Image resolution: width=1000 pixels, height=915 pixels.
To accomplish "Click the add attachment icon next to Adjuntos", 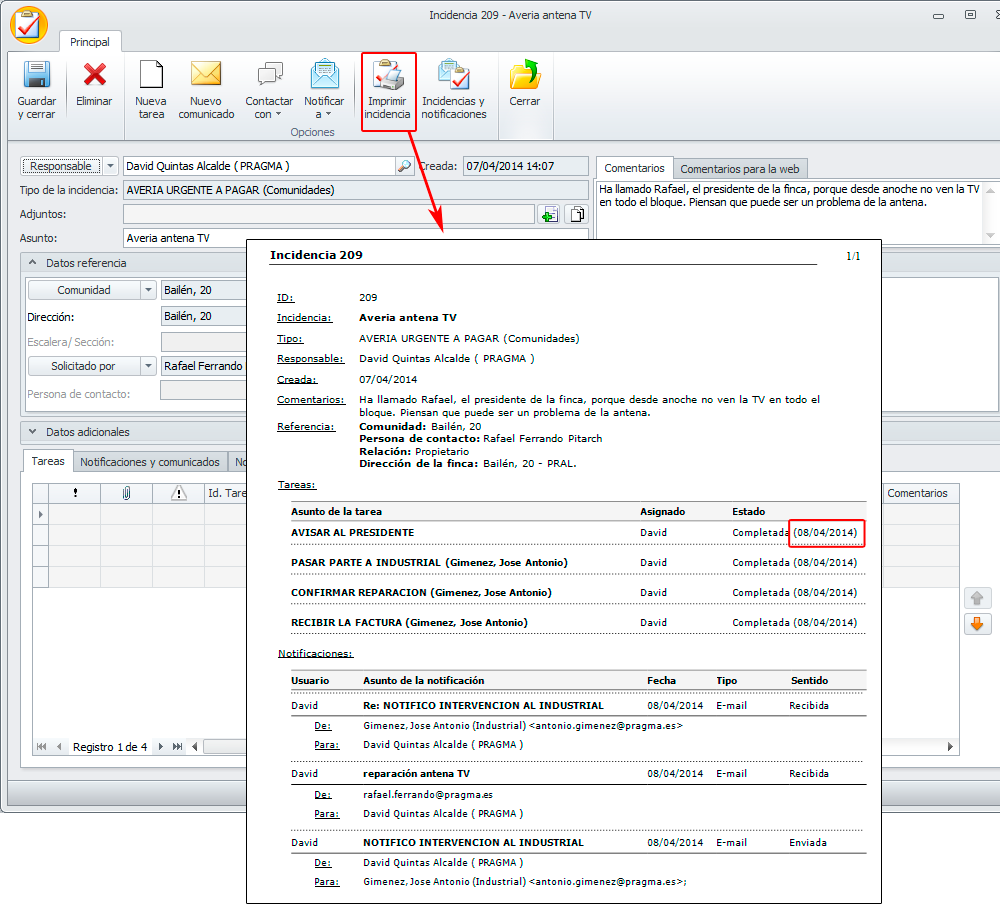I will [x=548, y=214].
